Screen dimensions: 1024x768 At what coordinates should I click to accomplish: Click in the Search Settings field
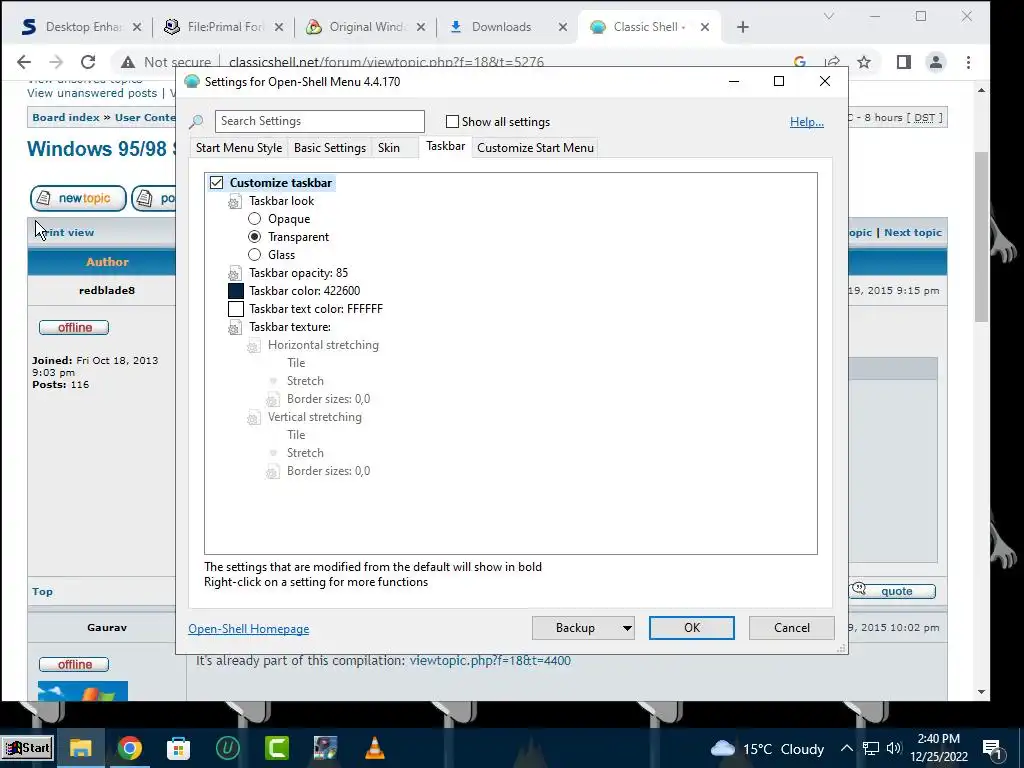[x=319, y=121]
